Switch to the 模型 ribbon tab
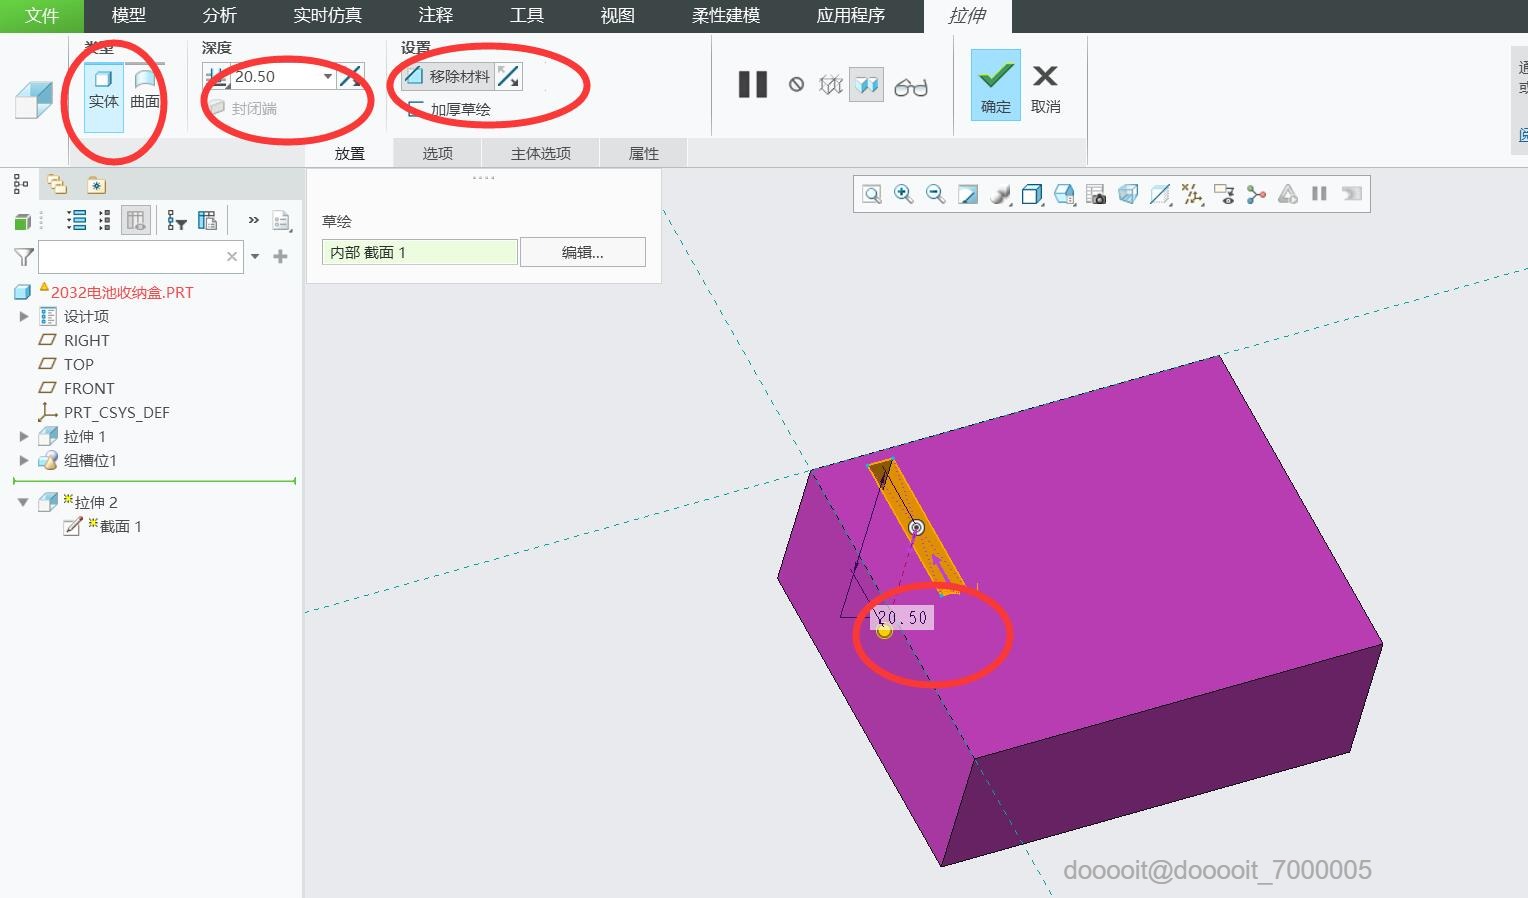1528x898 pixels. [x=129, y=16]
